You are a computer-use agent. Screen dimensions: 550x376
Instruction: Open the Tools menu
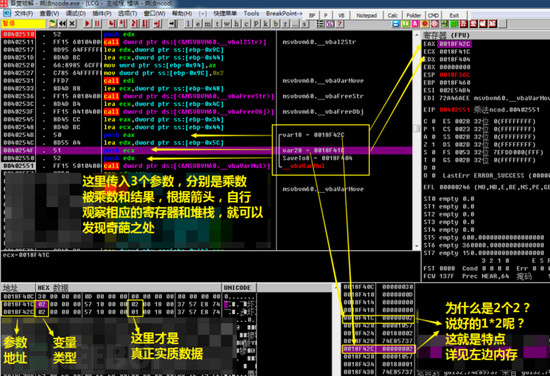point(251,14)
